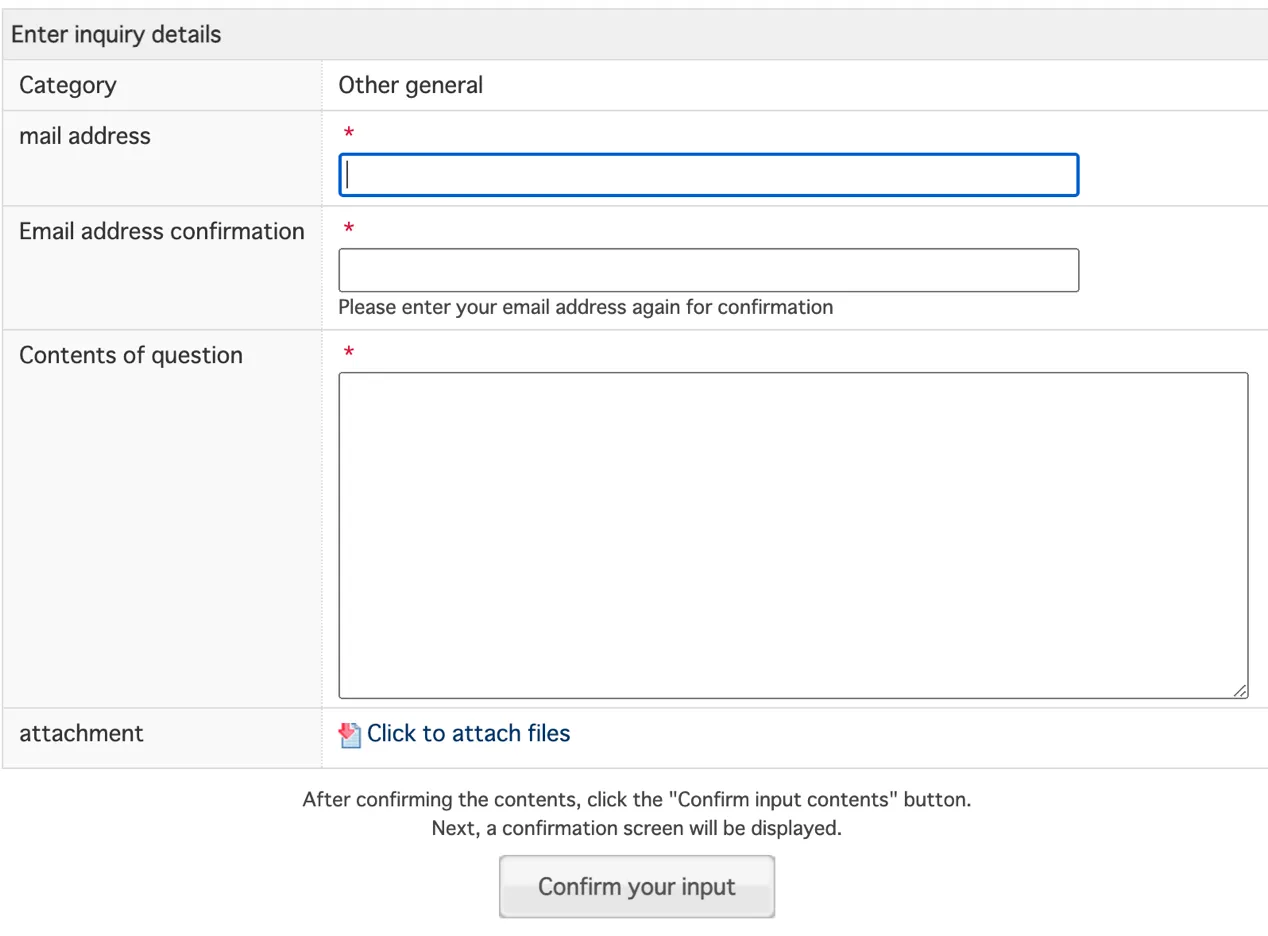This screenshot has height=936, width=1268.
Task: Focus the Email address confirmation field
Action: [x=708, y=270]
